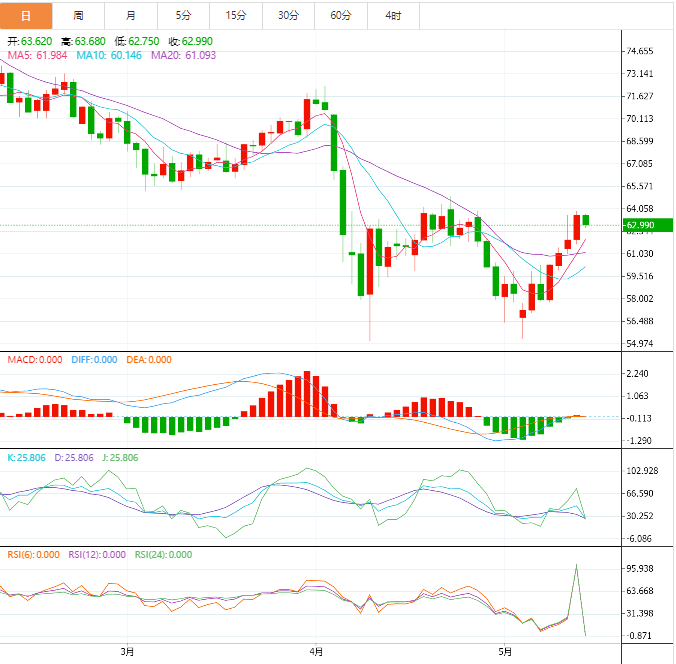Click the MA10: 60.146 indicator label
676x664 pixels.
point(109,55)
